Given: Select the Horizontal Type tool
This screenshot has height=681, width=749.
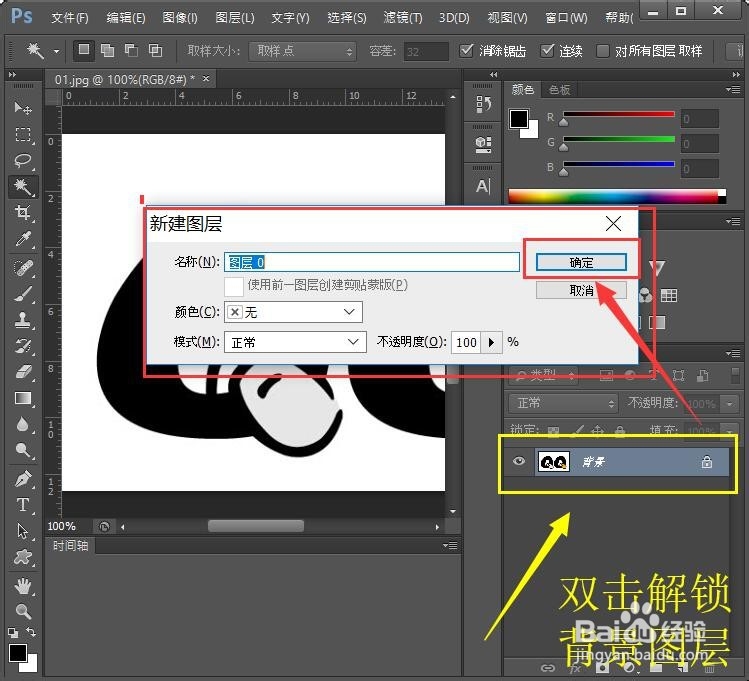Looking at the screenshot, I should click(x=22, y=505).
